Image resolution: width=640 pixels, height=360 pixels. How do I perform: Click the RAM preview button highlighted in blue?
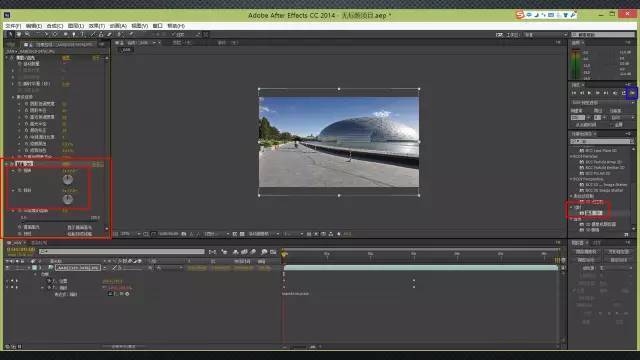click(x=632, y=93)
